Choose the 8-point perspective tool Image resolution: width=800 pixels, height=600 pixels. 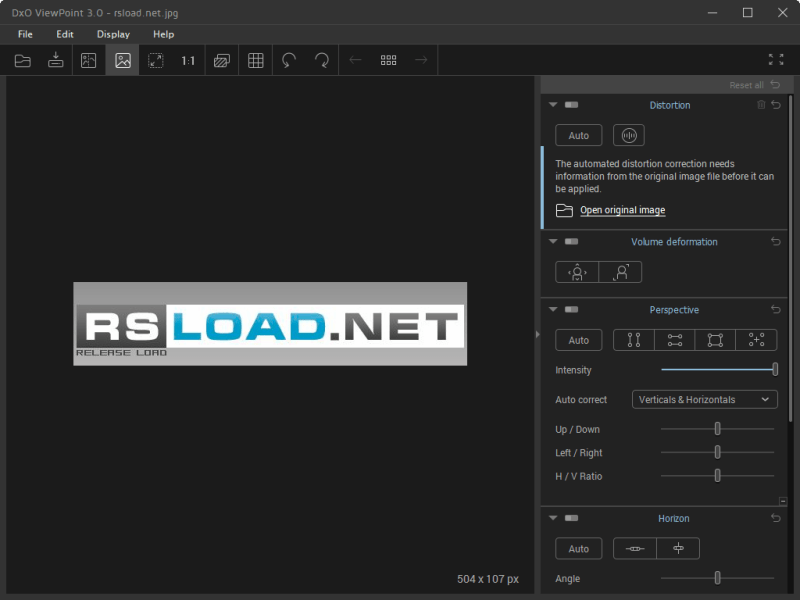coord(756,341)
